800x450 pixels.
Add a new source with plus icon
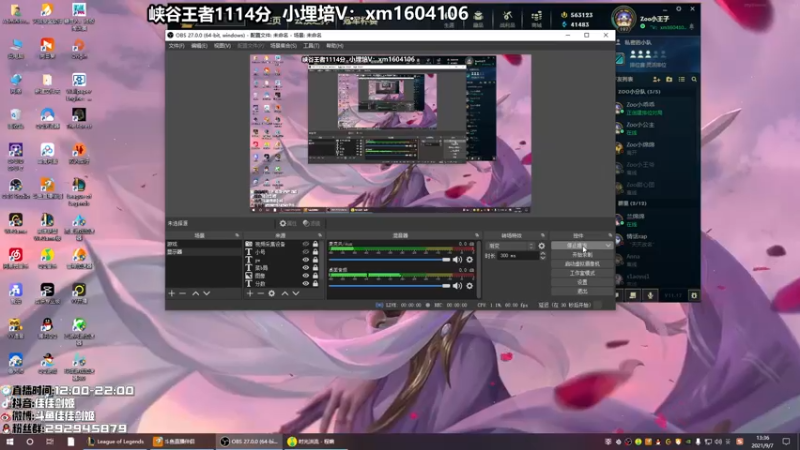[249, 293]
